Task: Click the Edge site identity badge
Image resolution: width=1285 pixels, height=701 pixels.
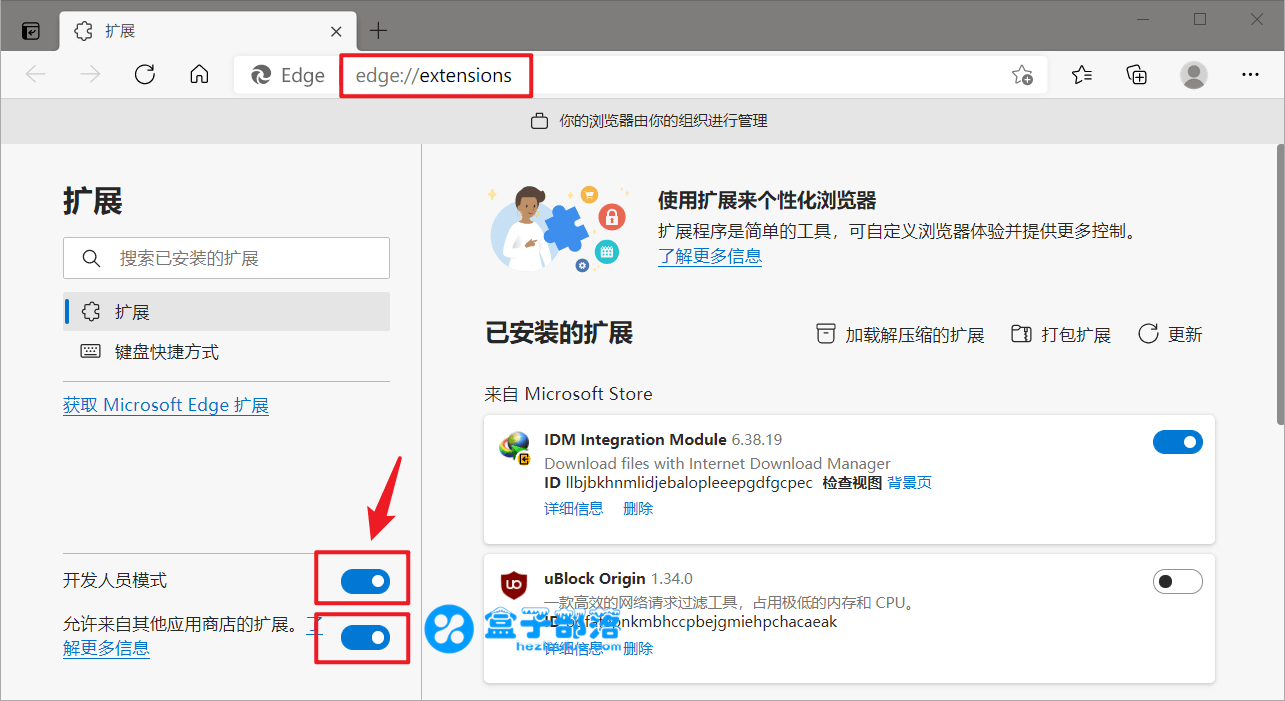Action: [288, 75]
